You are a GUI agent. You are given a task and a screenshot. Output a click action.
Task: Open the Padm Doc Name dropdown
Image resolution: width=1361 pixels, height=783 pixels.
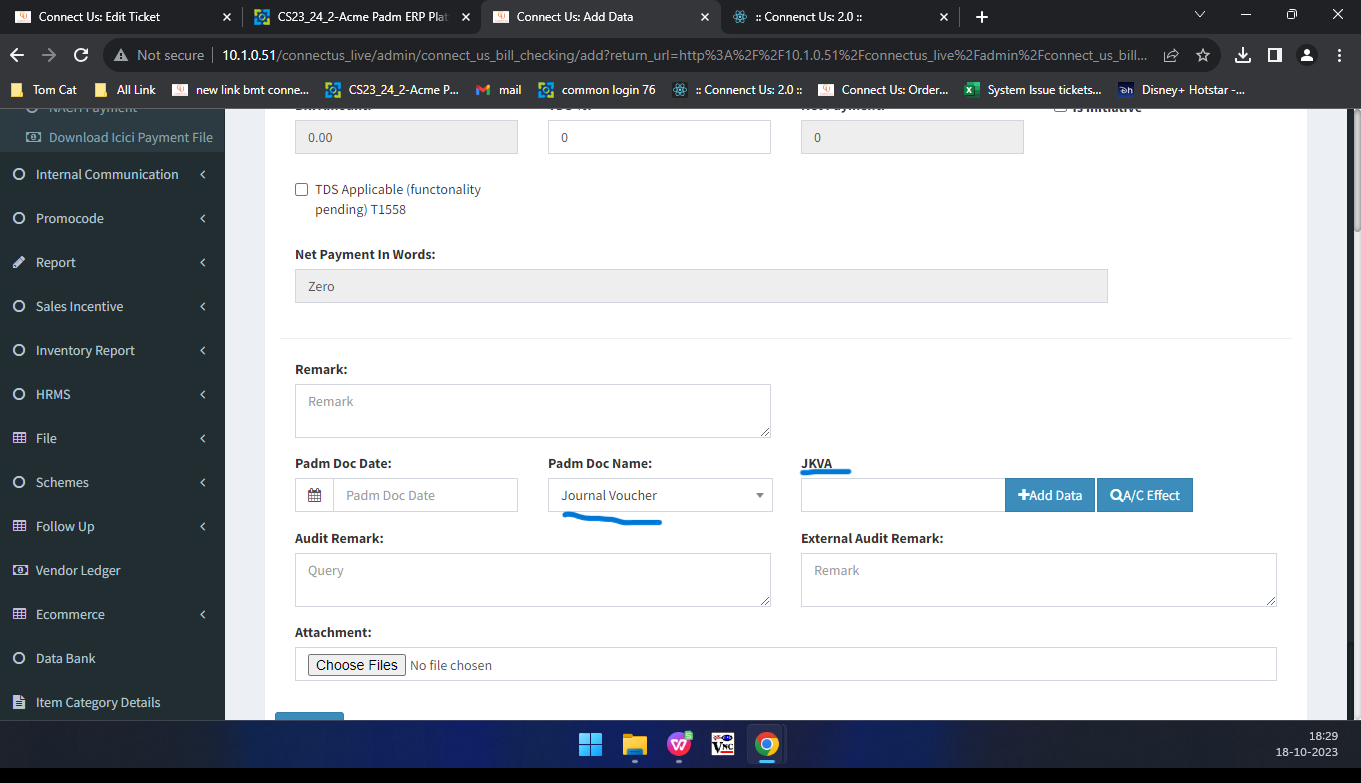pos(660,495)
